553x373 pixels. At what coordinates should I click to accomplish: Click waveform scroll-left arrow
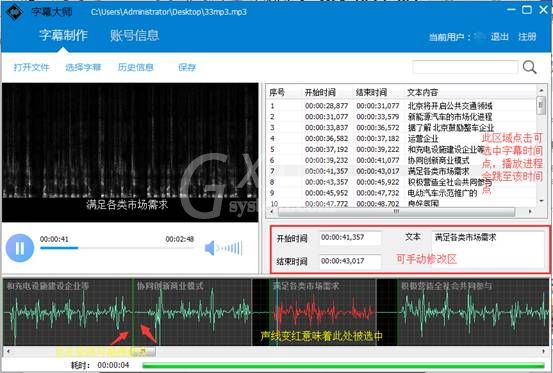coord(8,351)
